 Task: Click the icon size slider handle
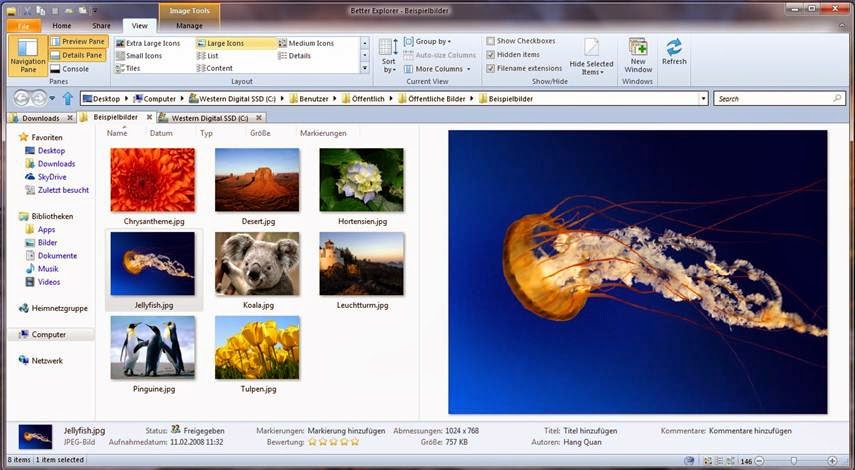click(794, 461)
